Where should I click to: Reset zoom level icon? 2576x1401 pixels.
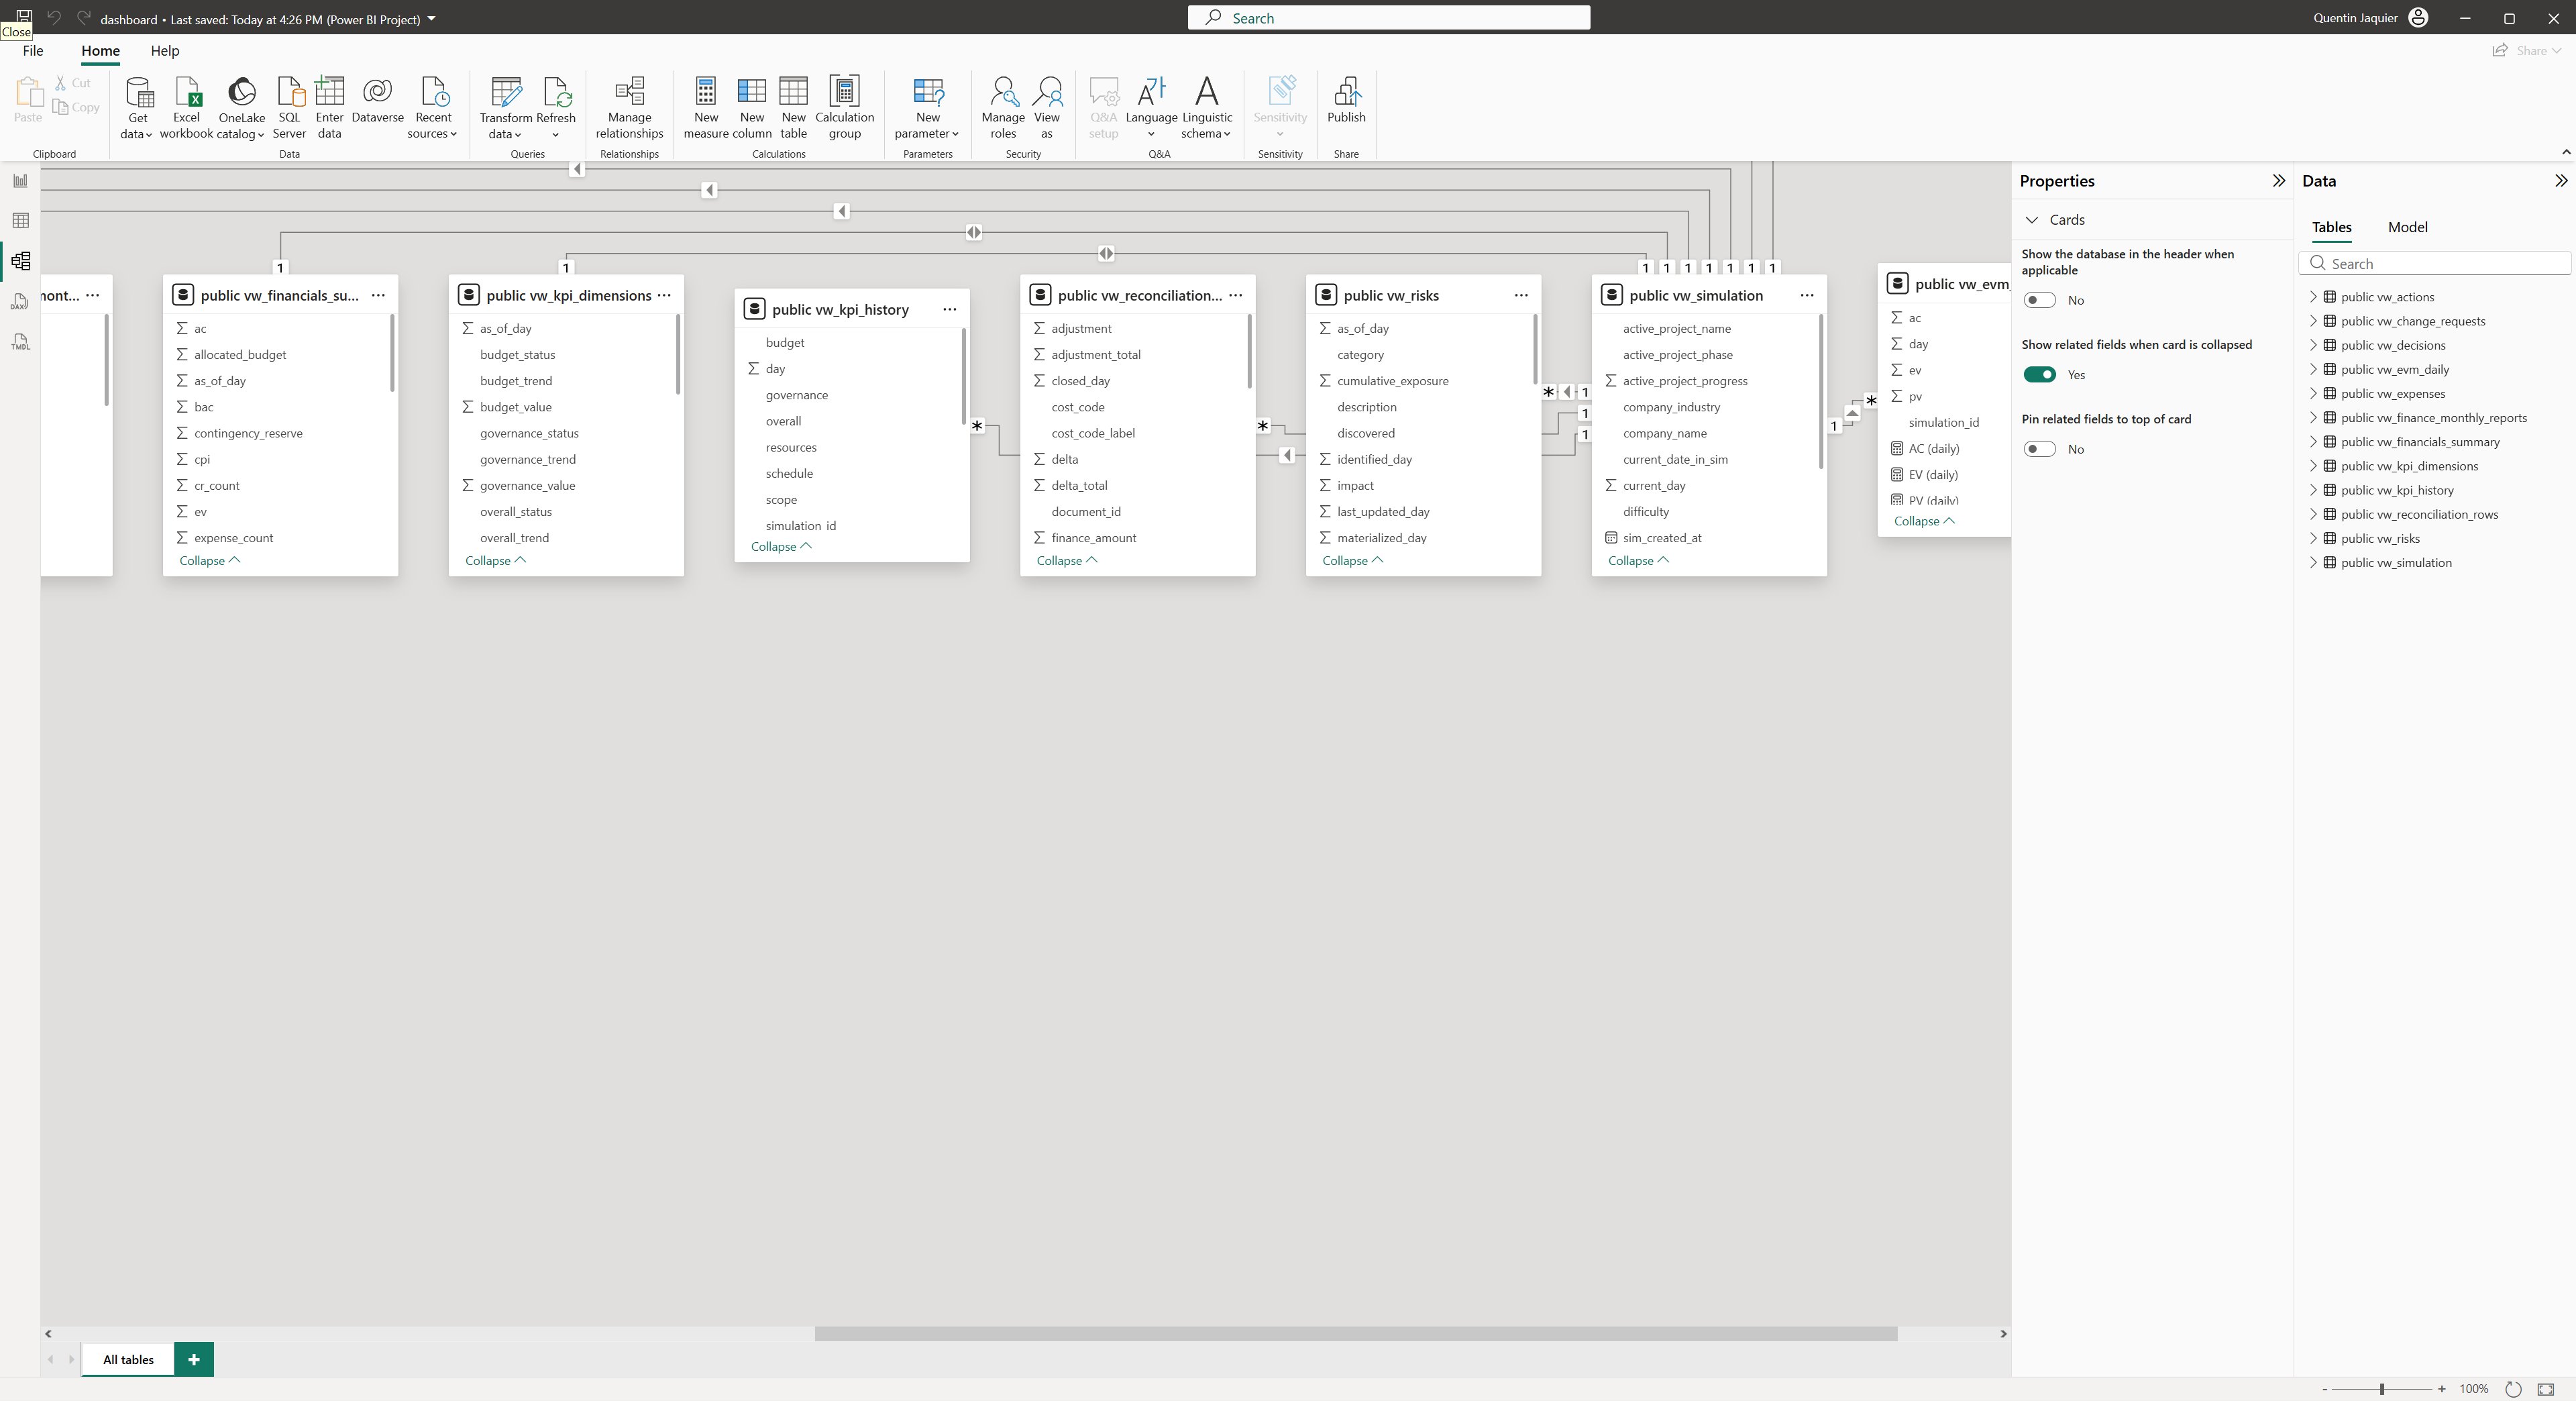(2513, 1389)
